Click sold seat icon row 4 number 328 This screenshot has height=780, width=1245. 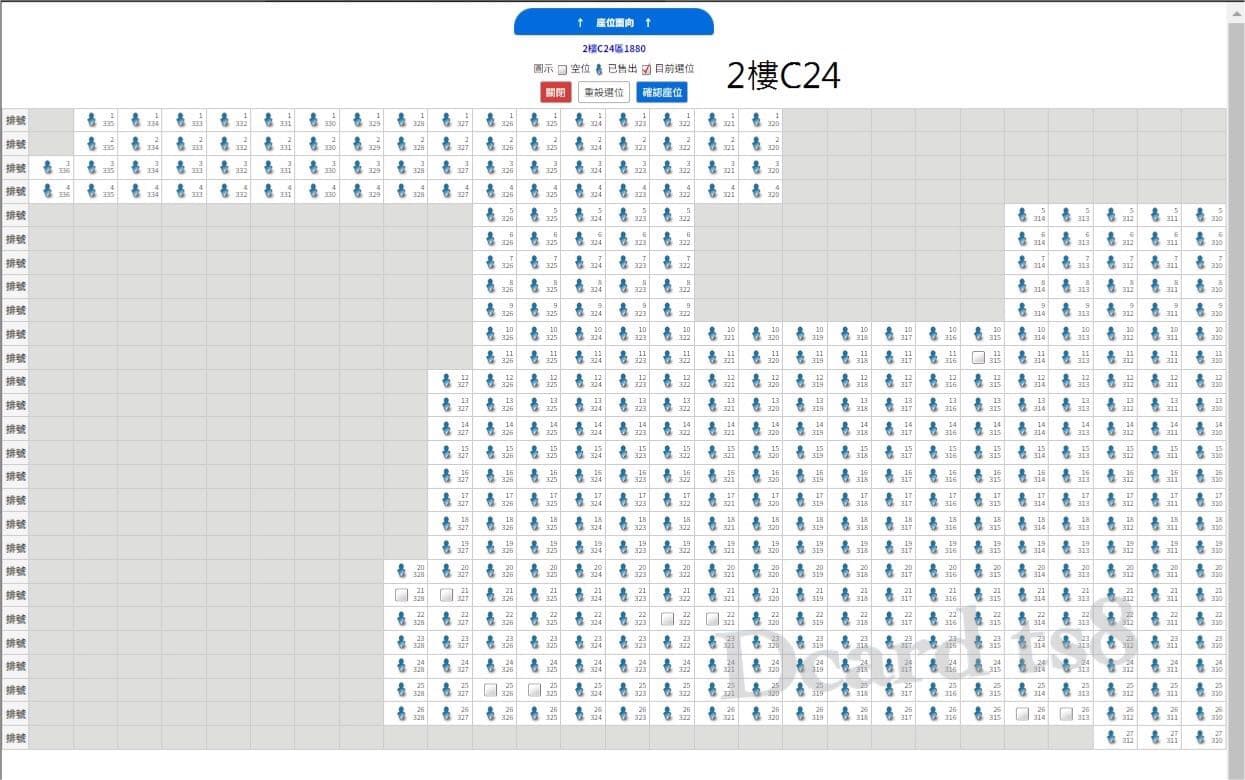[x=402, y=191]
